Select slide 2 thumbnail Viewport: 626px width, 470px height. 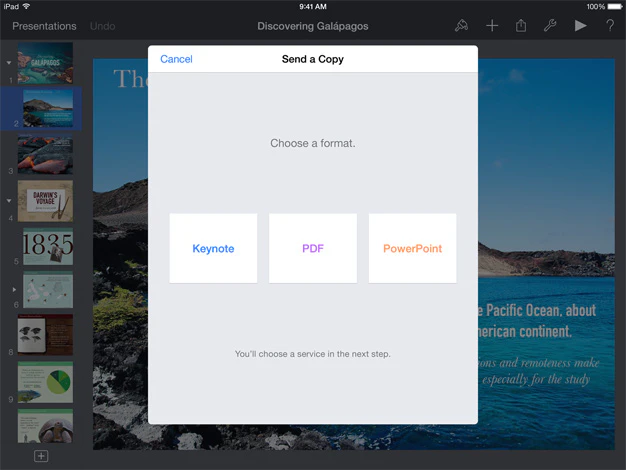pos(48,108)
